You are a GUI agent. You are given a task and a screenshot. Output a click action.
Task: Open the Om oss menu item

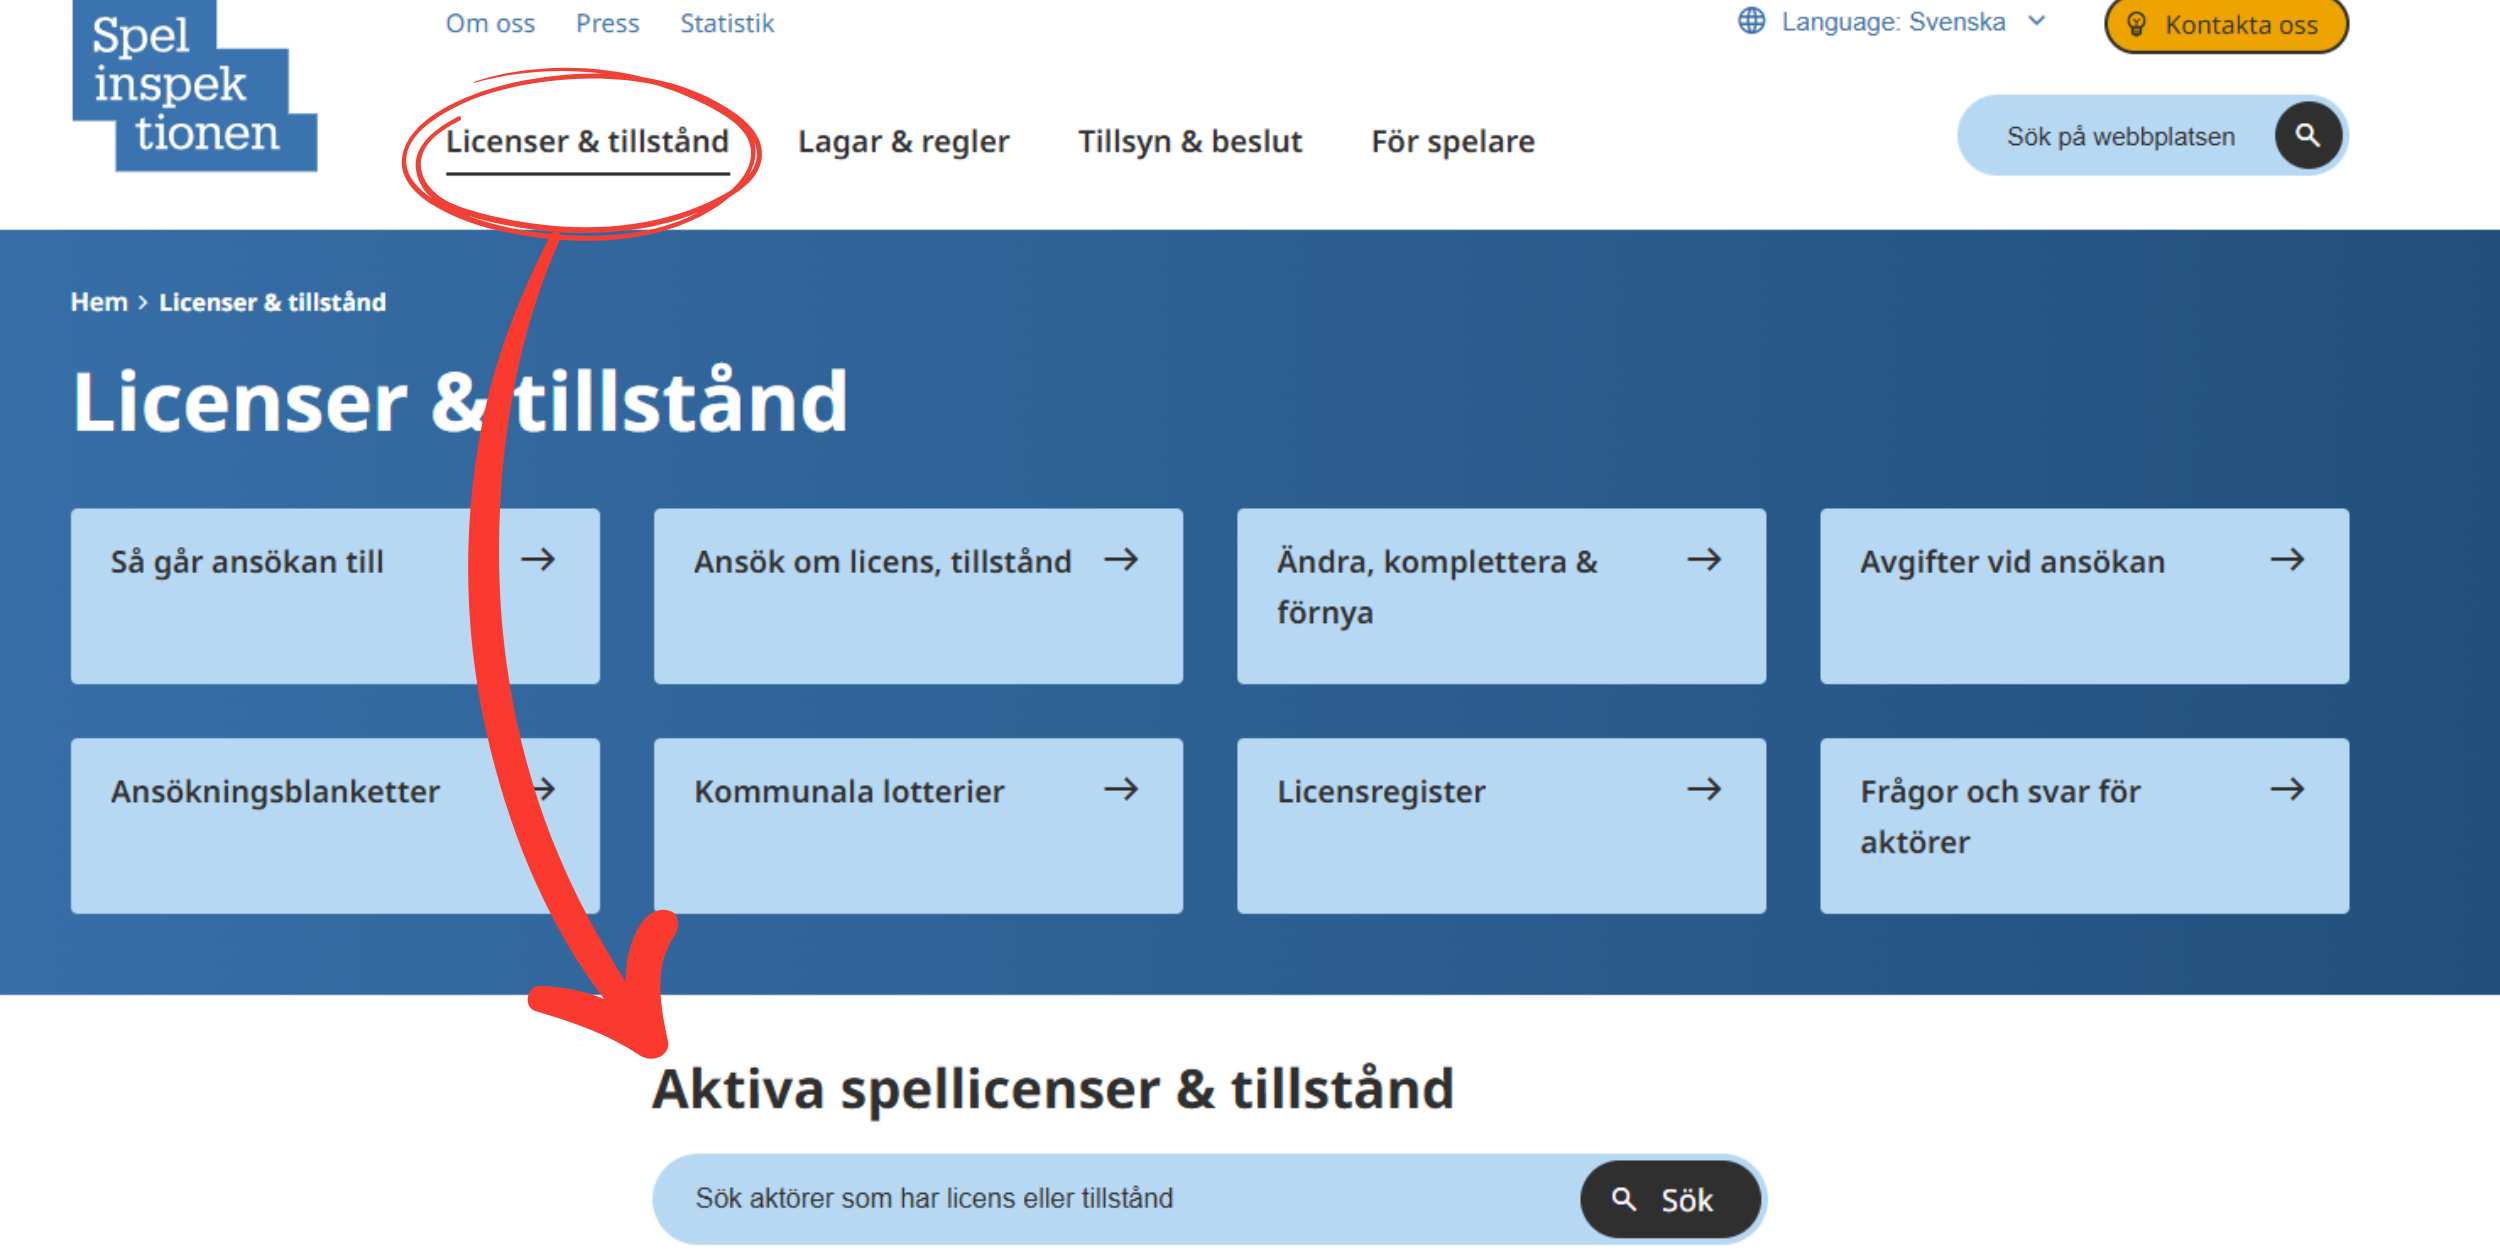click(x=490, y=22)
